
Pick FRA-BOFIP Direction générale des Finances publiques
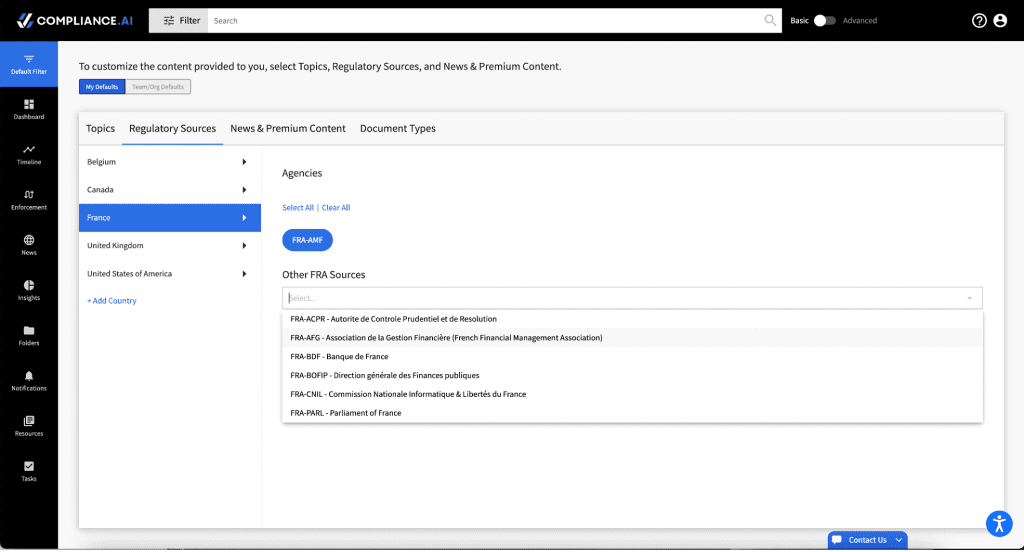pyautogui.click(x=632, y=376)
